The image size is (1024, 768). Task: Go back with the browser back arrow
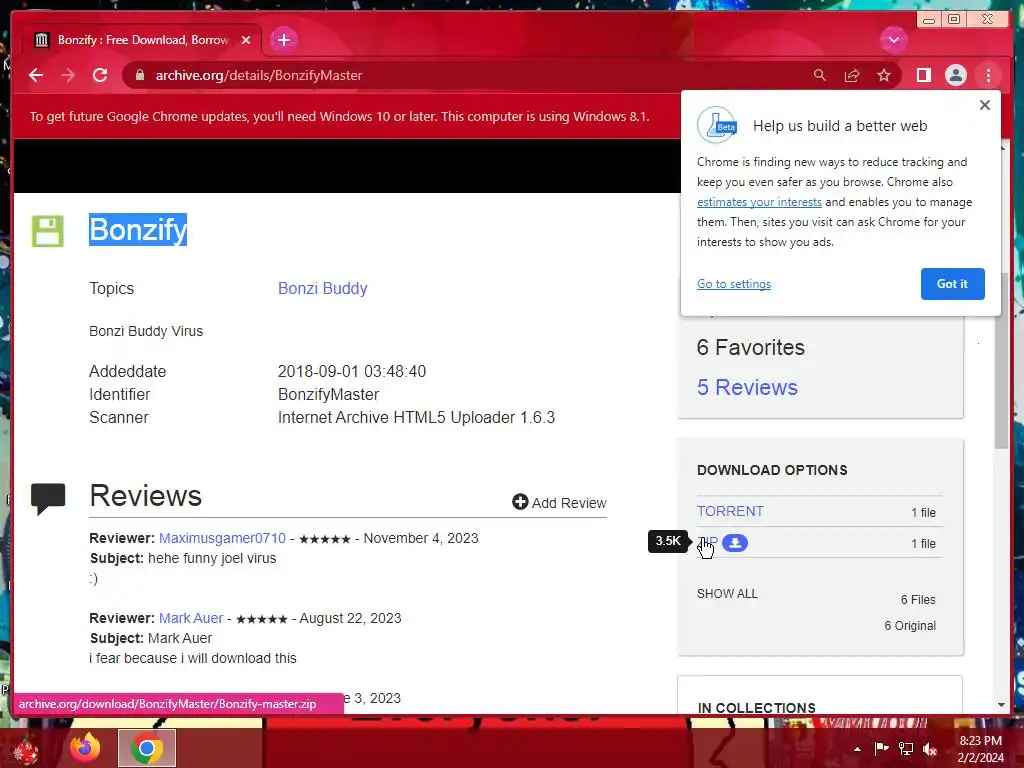click(36, 75)
